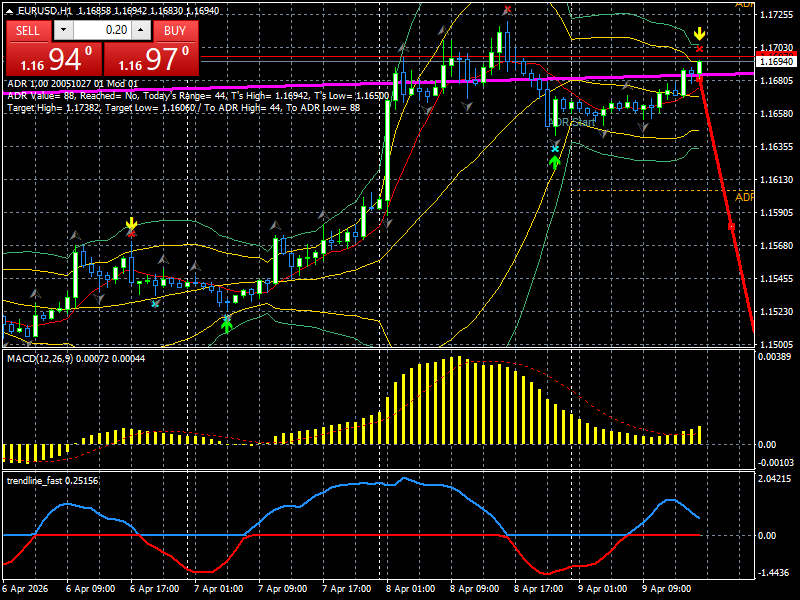Execute a buy order with the BUY button
The width and height of the screenshot is (800, 600).
point(175,31)
